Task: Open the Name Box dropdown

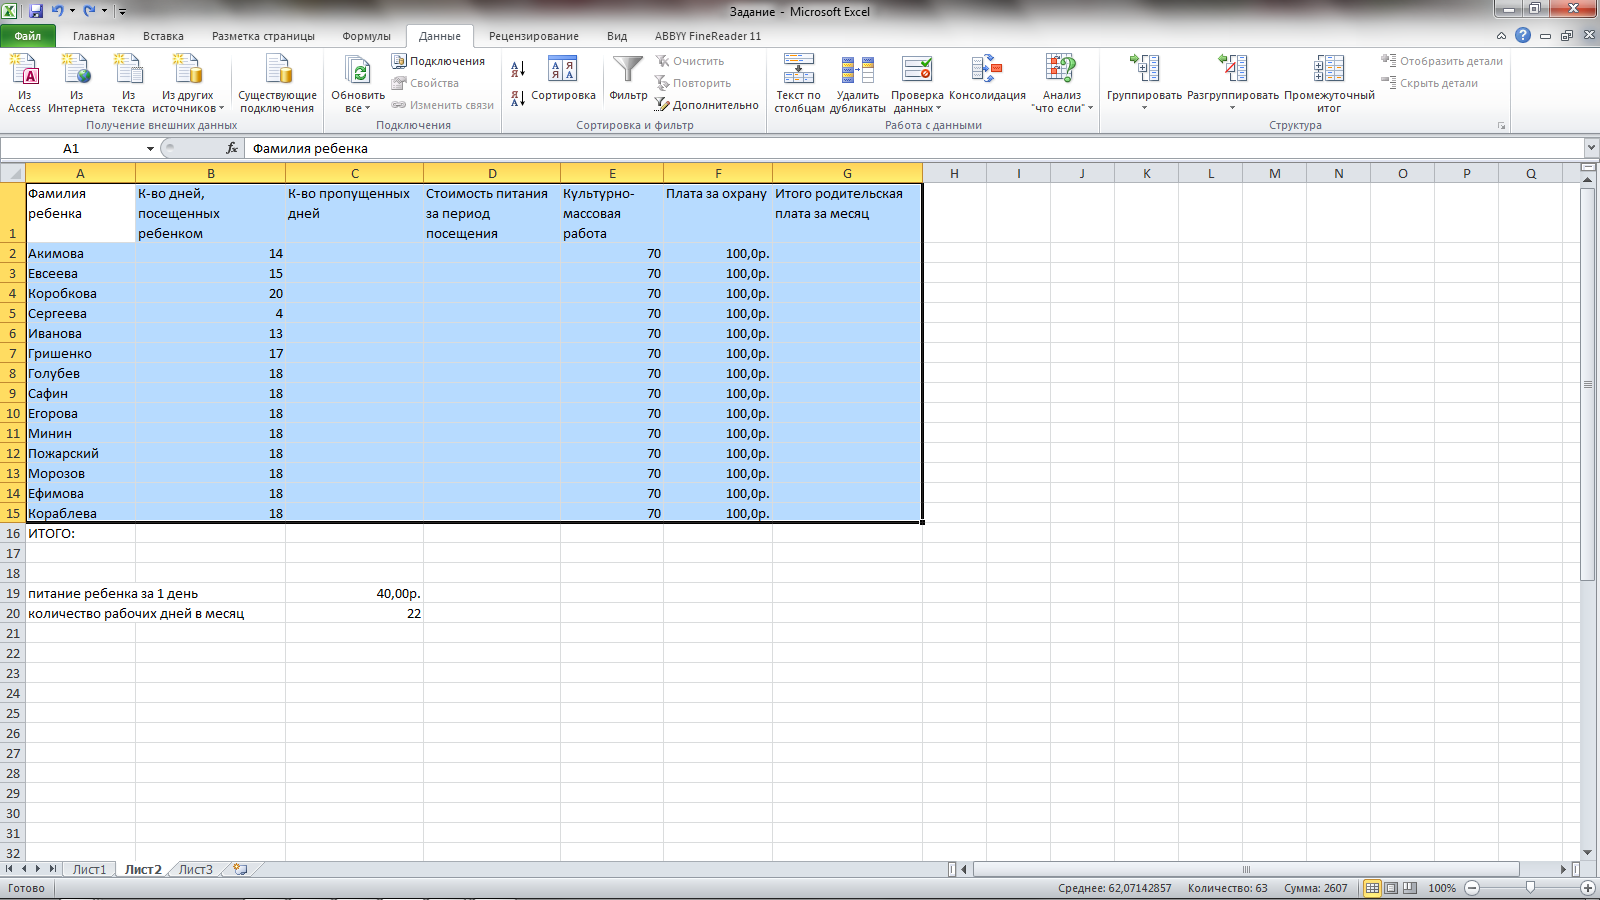Action: point(150,149)
